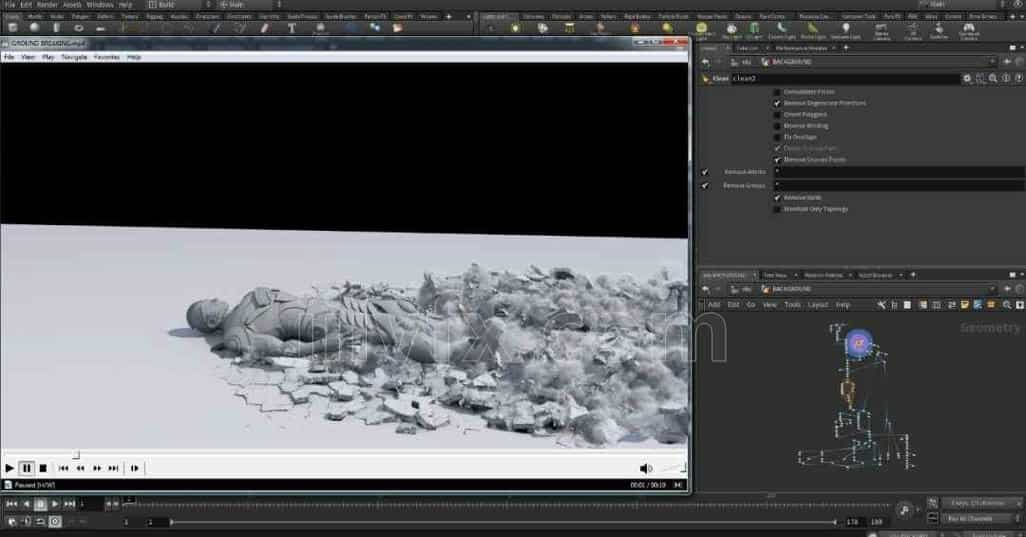Click the back arrow in parameter pane

705,61
